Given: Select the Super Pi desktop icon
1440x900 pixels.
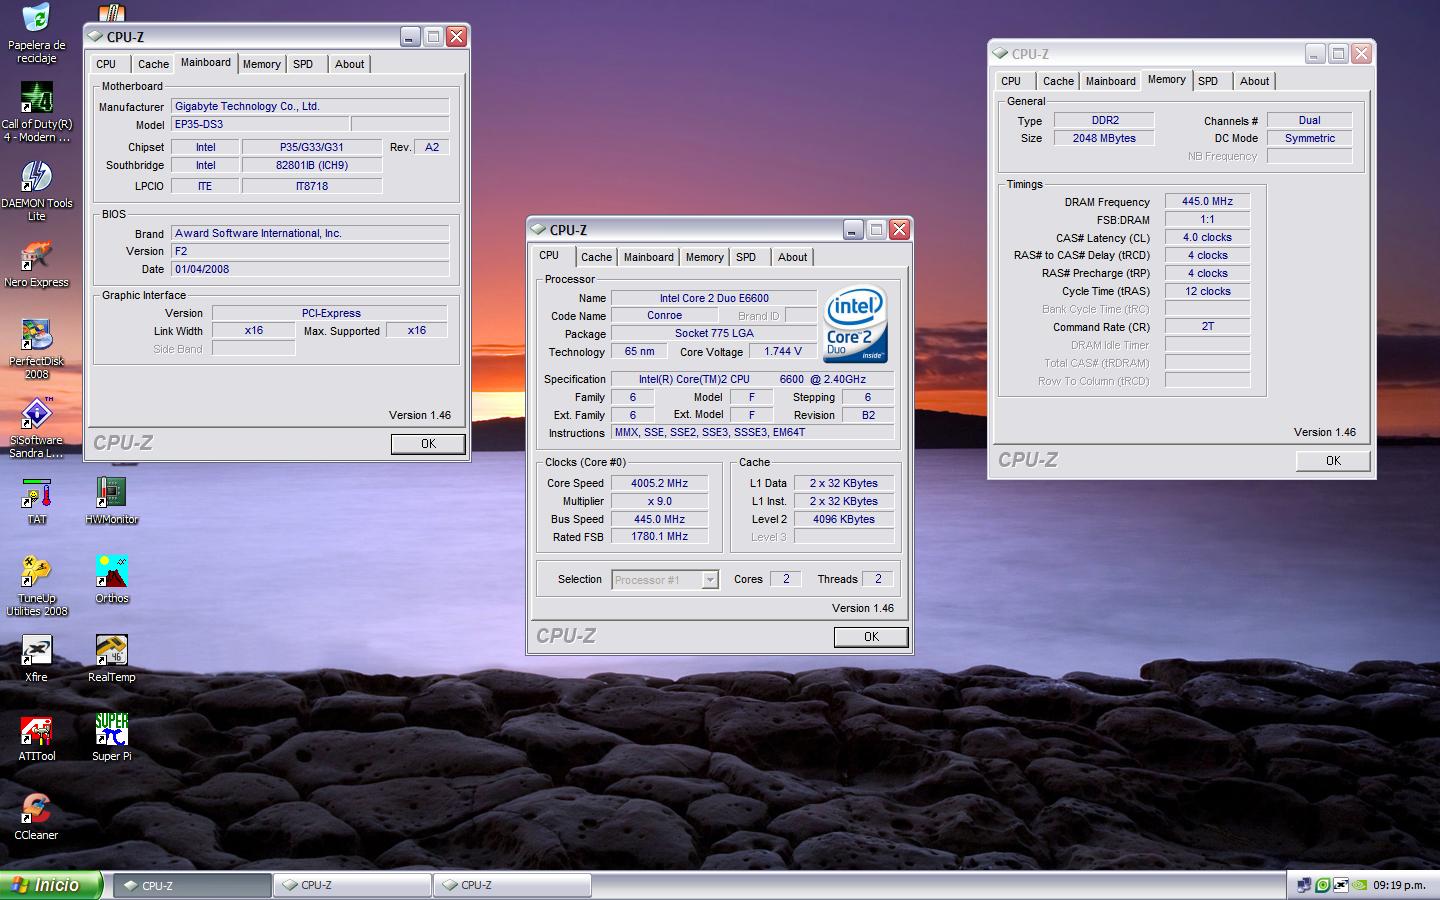Looking at the screenshot, I should (111, 738).
